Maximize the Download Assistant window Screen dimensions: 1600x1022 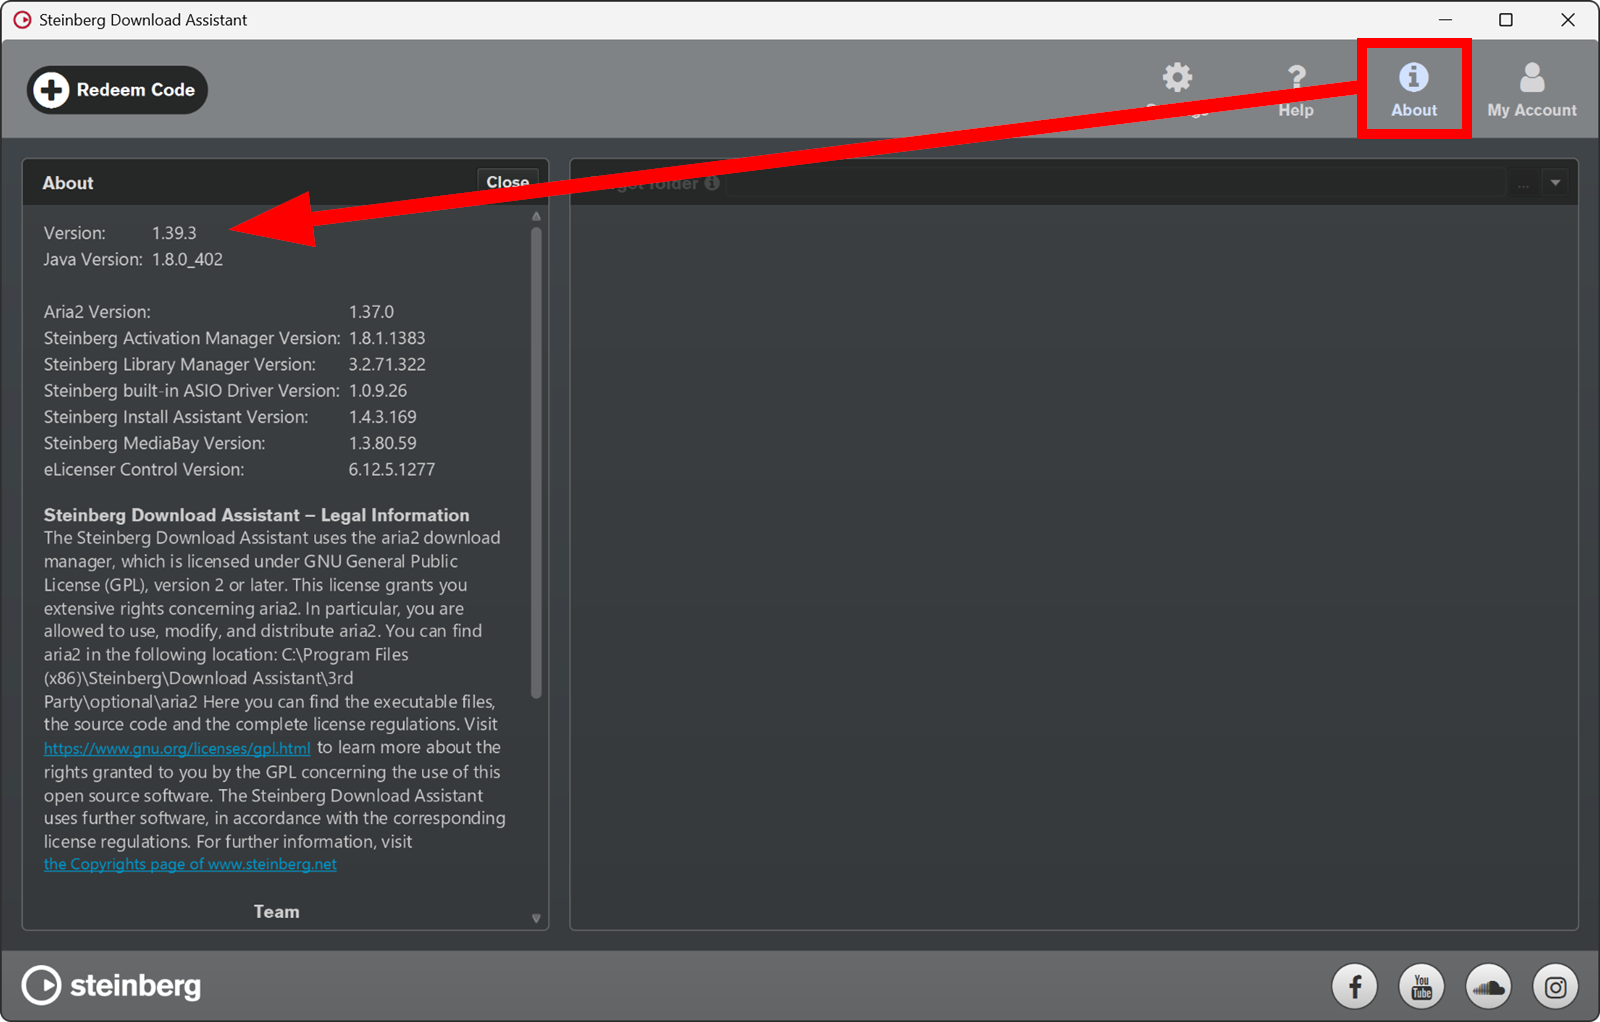[1506, 20]
